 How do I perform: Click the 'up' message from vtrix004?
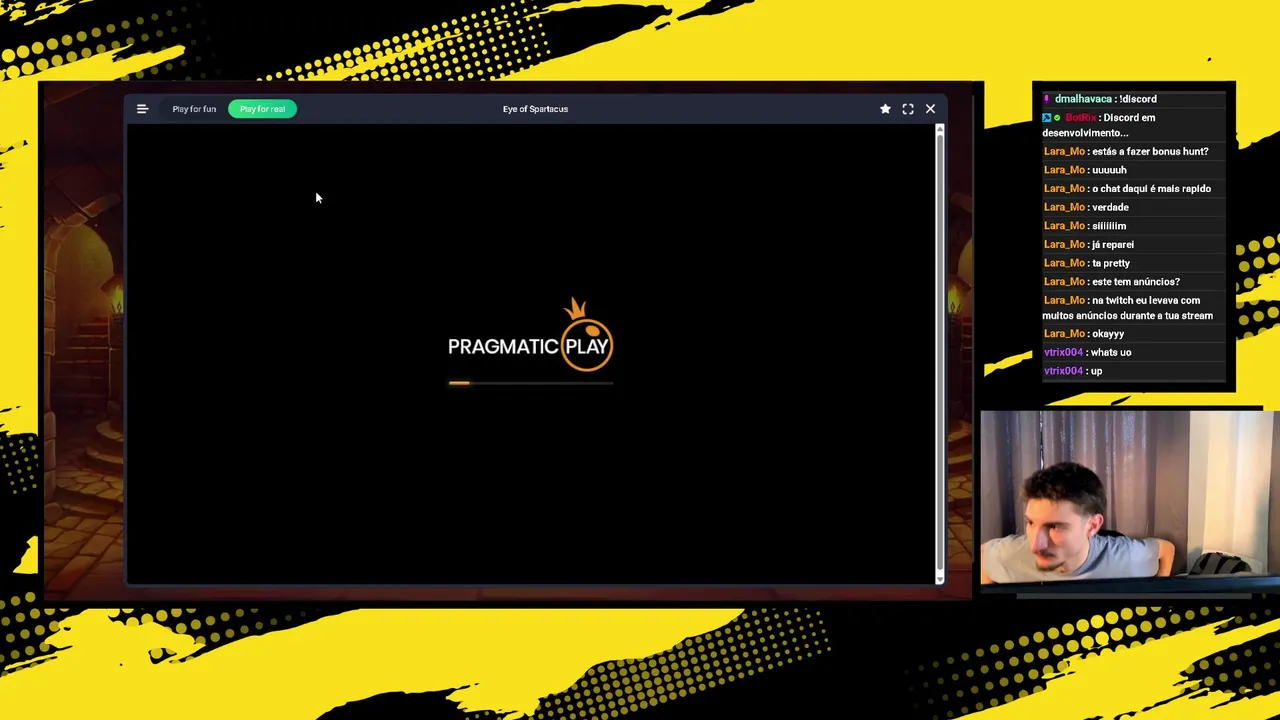[1096, 371]
